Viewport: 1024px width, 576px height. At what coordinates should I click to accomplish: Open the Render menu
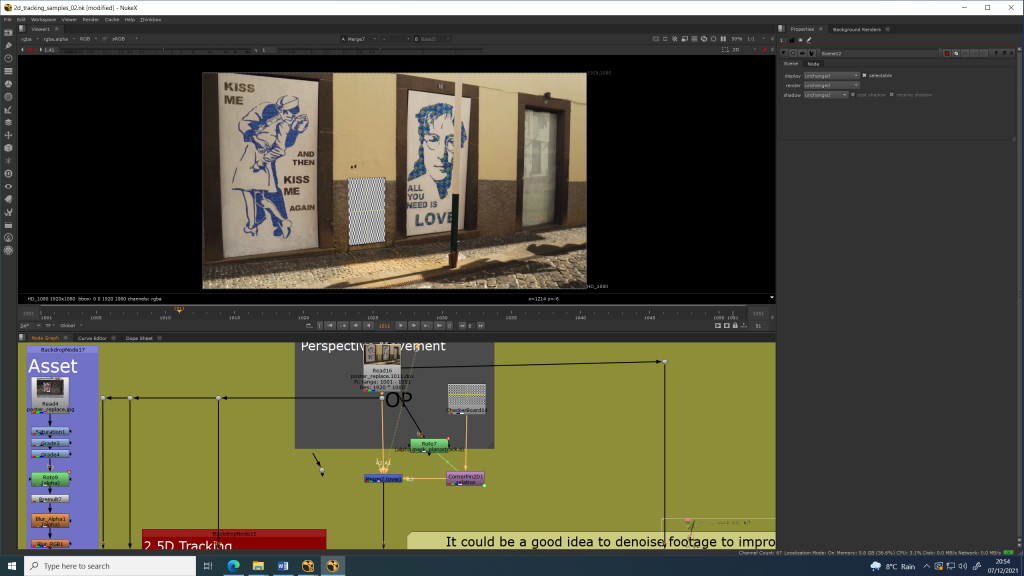tap(91, 20)
